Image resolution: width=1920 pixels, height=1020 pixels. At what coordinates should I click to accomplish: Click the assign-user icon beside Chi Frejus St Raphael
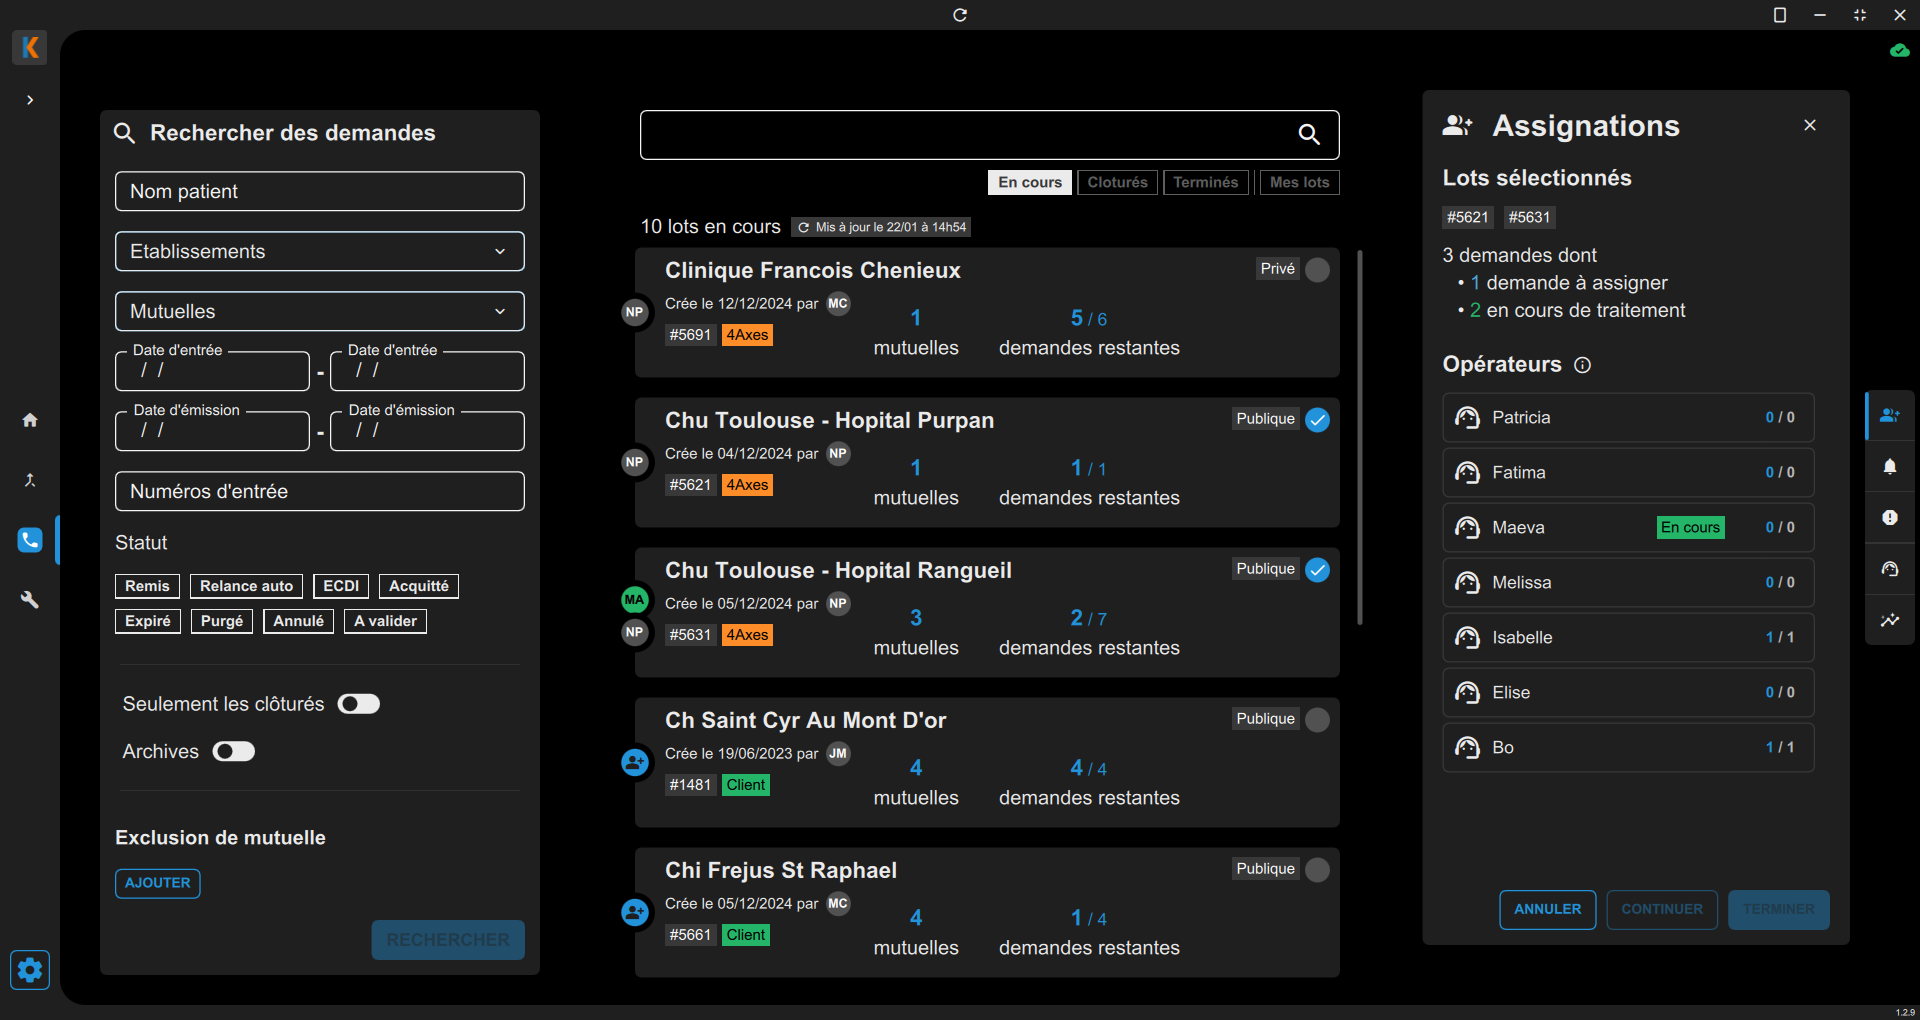(635, 913)
